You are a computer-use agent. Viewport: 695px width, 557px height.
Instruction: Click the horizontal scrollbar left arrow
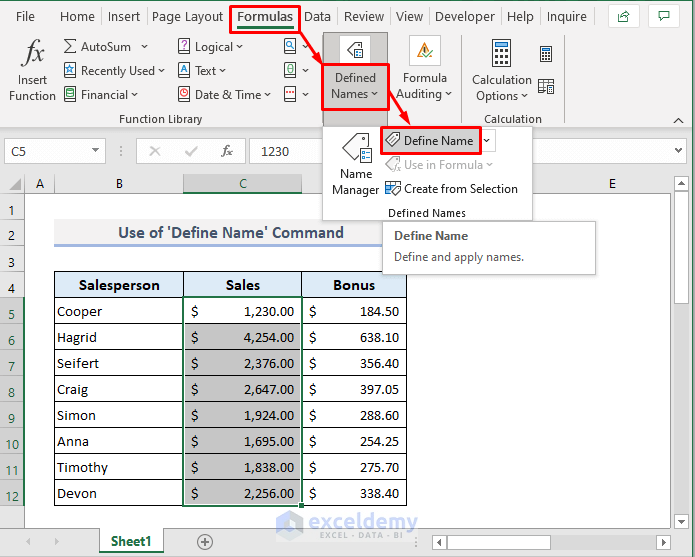click(439, 542)
